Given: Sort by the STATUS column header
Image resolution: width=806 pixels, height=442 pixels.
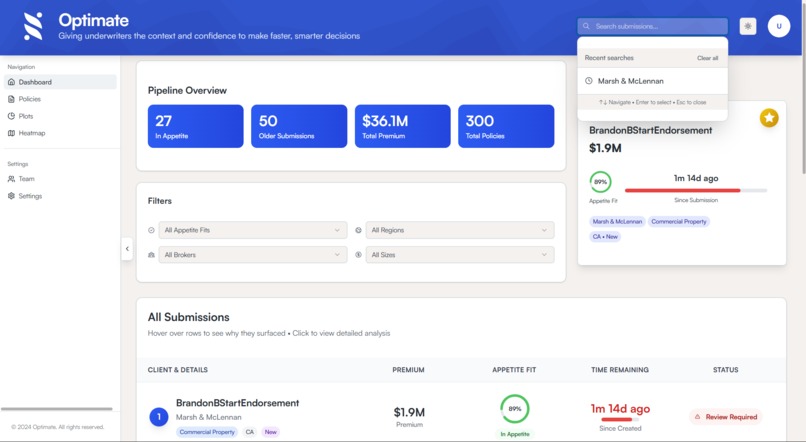Looking at the screenshot, I should click(x=725, y=370).
